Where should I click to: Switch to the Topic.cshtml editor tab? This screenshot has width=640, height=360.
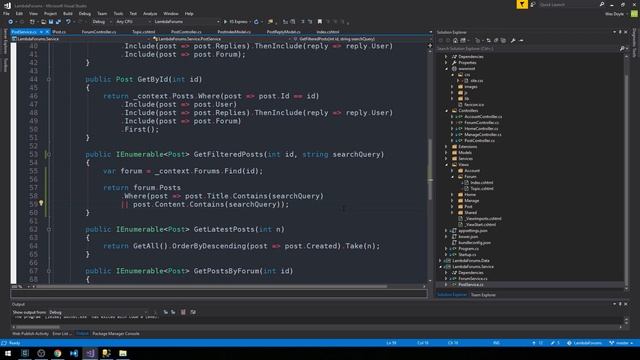point(144,32)
